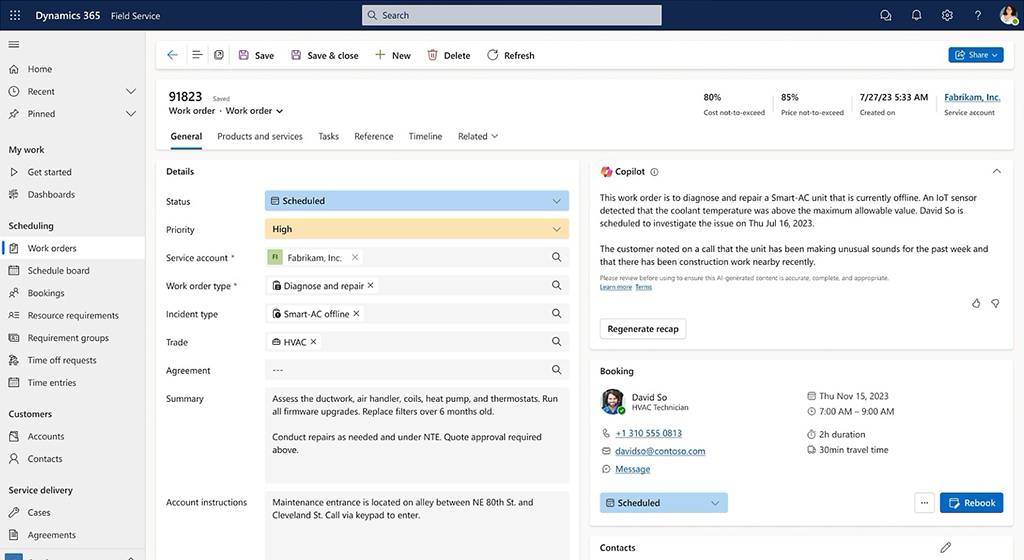
Task: Open the Status Scheduled dropdown
Action: pos(417,201)
